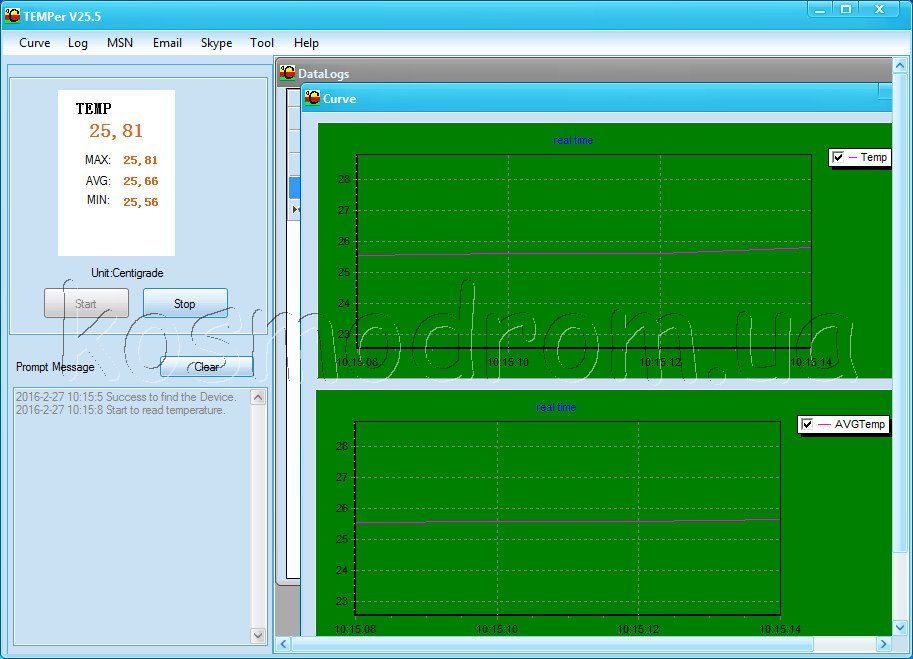This screenshot has width=913, height=659.
Task: Open the Skype menu
Action: [216, 43]
